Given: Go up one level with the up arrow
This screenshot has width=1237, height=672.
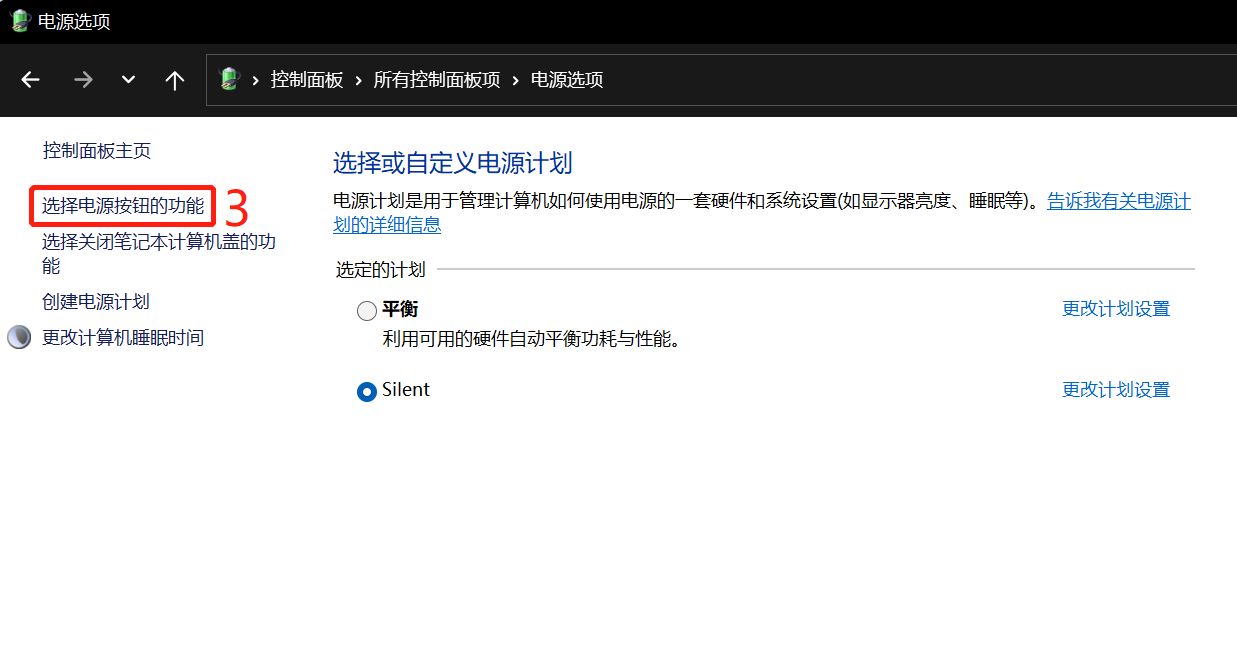Looking at the screenshot, I should tap(175, 80).
